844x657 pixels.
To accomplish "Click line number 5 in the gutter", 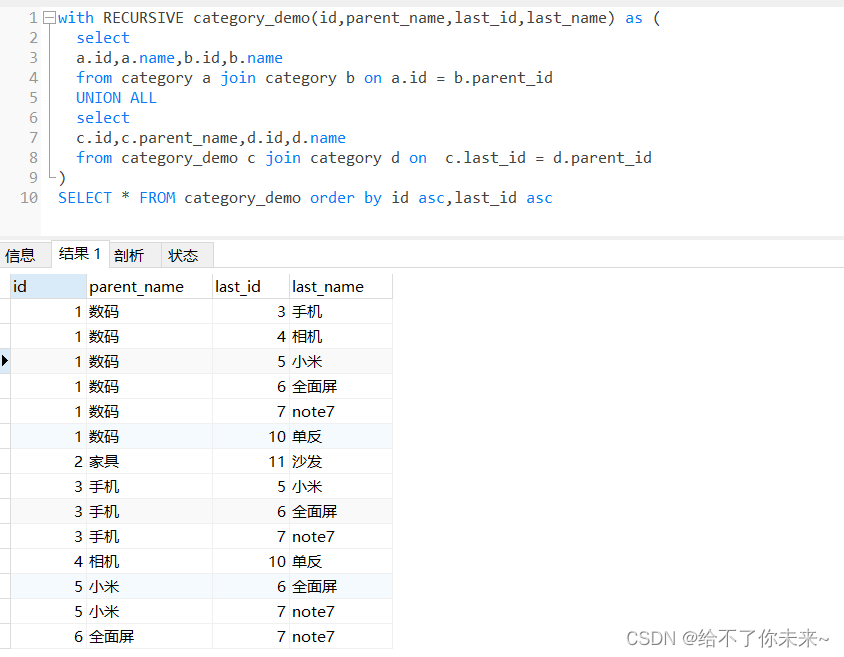I will tap(33, 98).
